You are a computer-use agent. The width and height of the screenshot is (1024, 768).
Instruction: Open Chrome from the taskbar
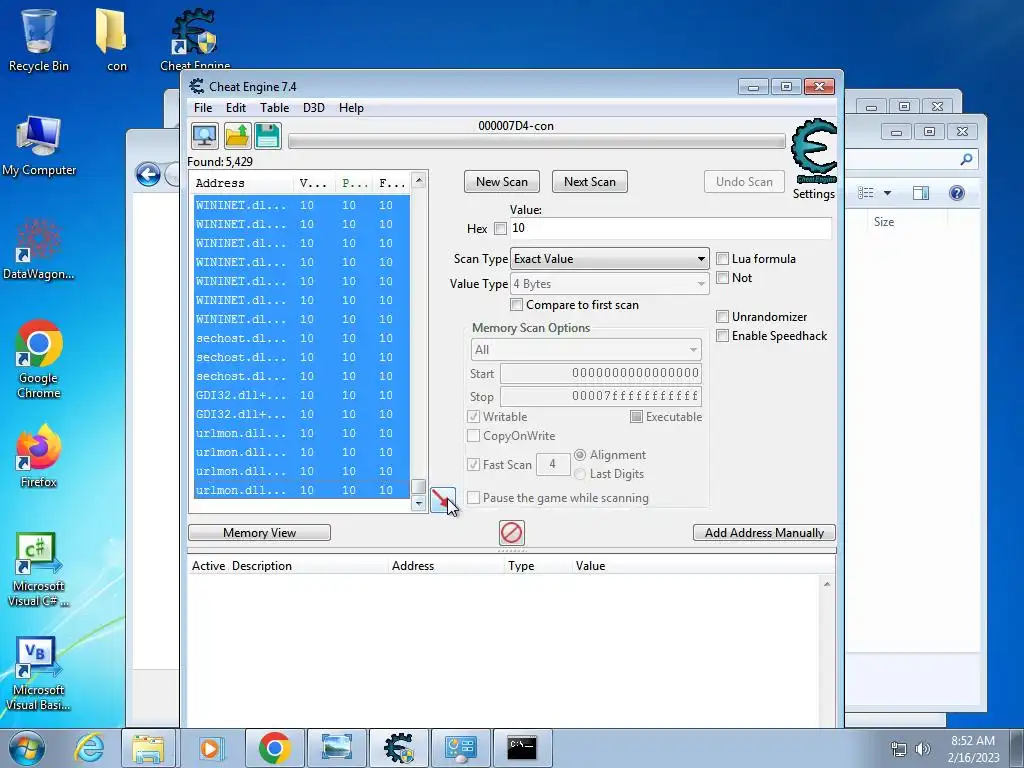[274, 748]
